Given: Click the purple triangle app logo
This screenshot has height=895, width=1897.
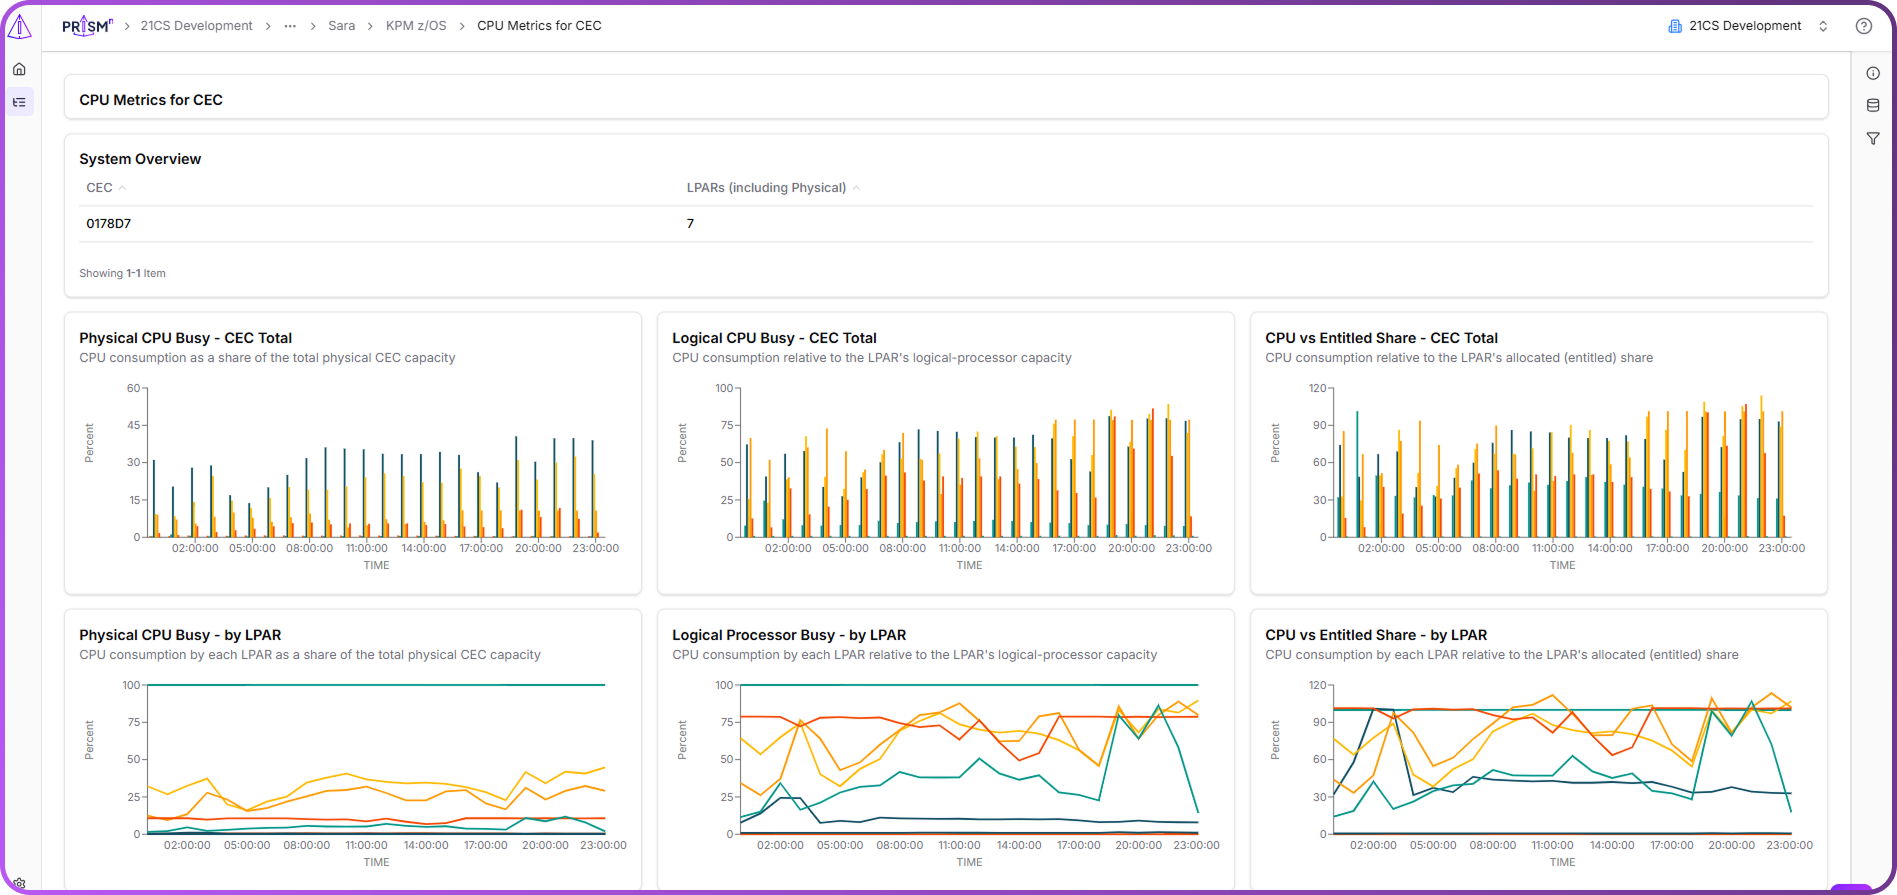Looking at the screenshot, I should 19,27.
